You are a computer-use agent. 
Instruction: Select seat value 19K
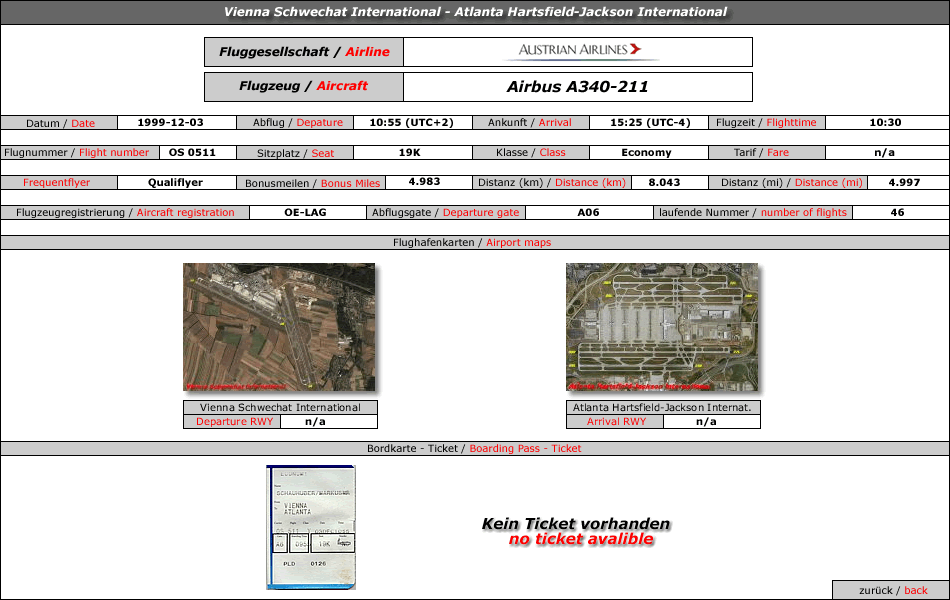tap(410, 153)
